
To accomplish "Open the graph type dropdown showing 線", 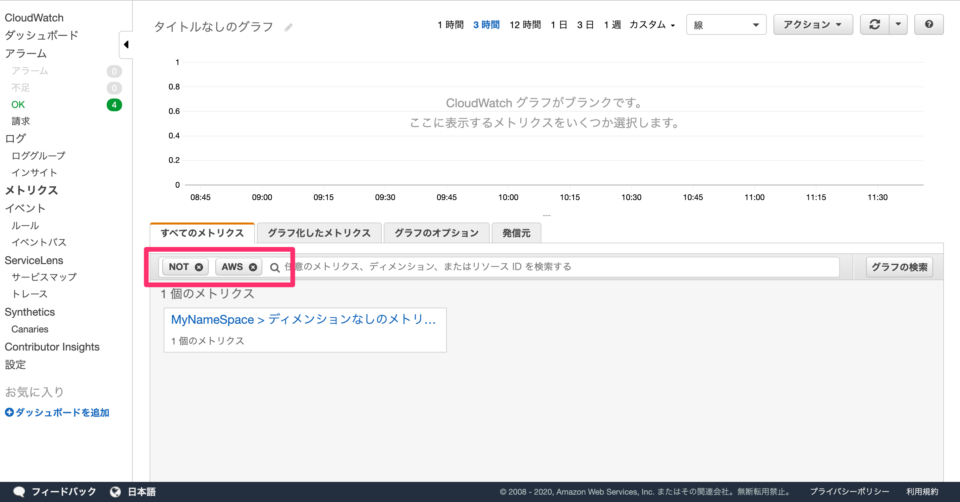I will pos(726,24).
